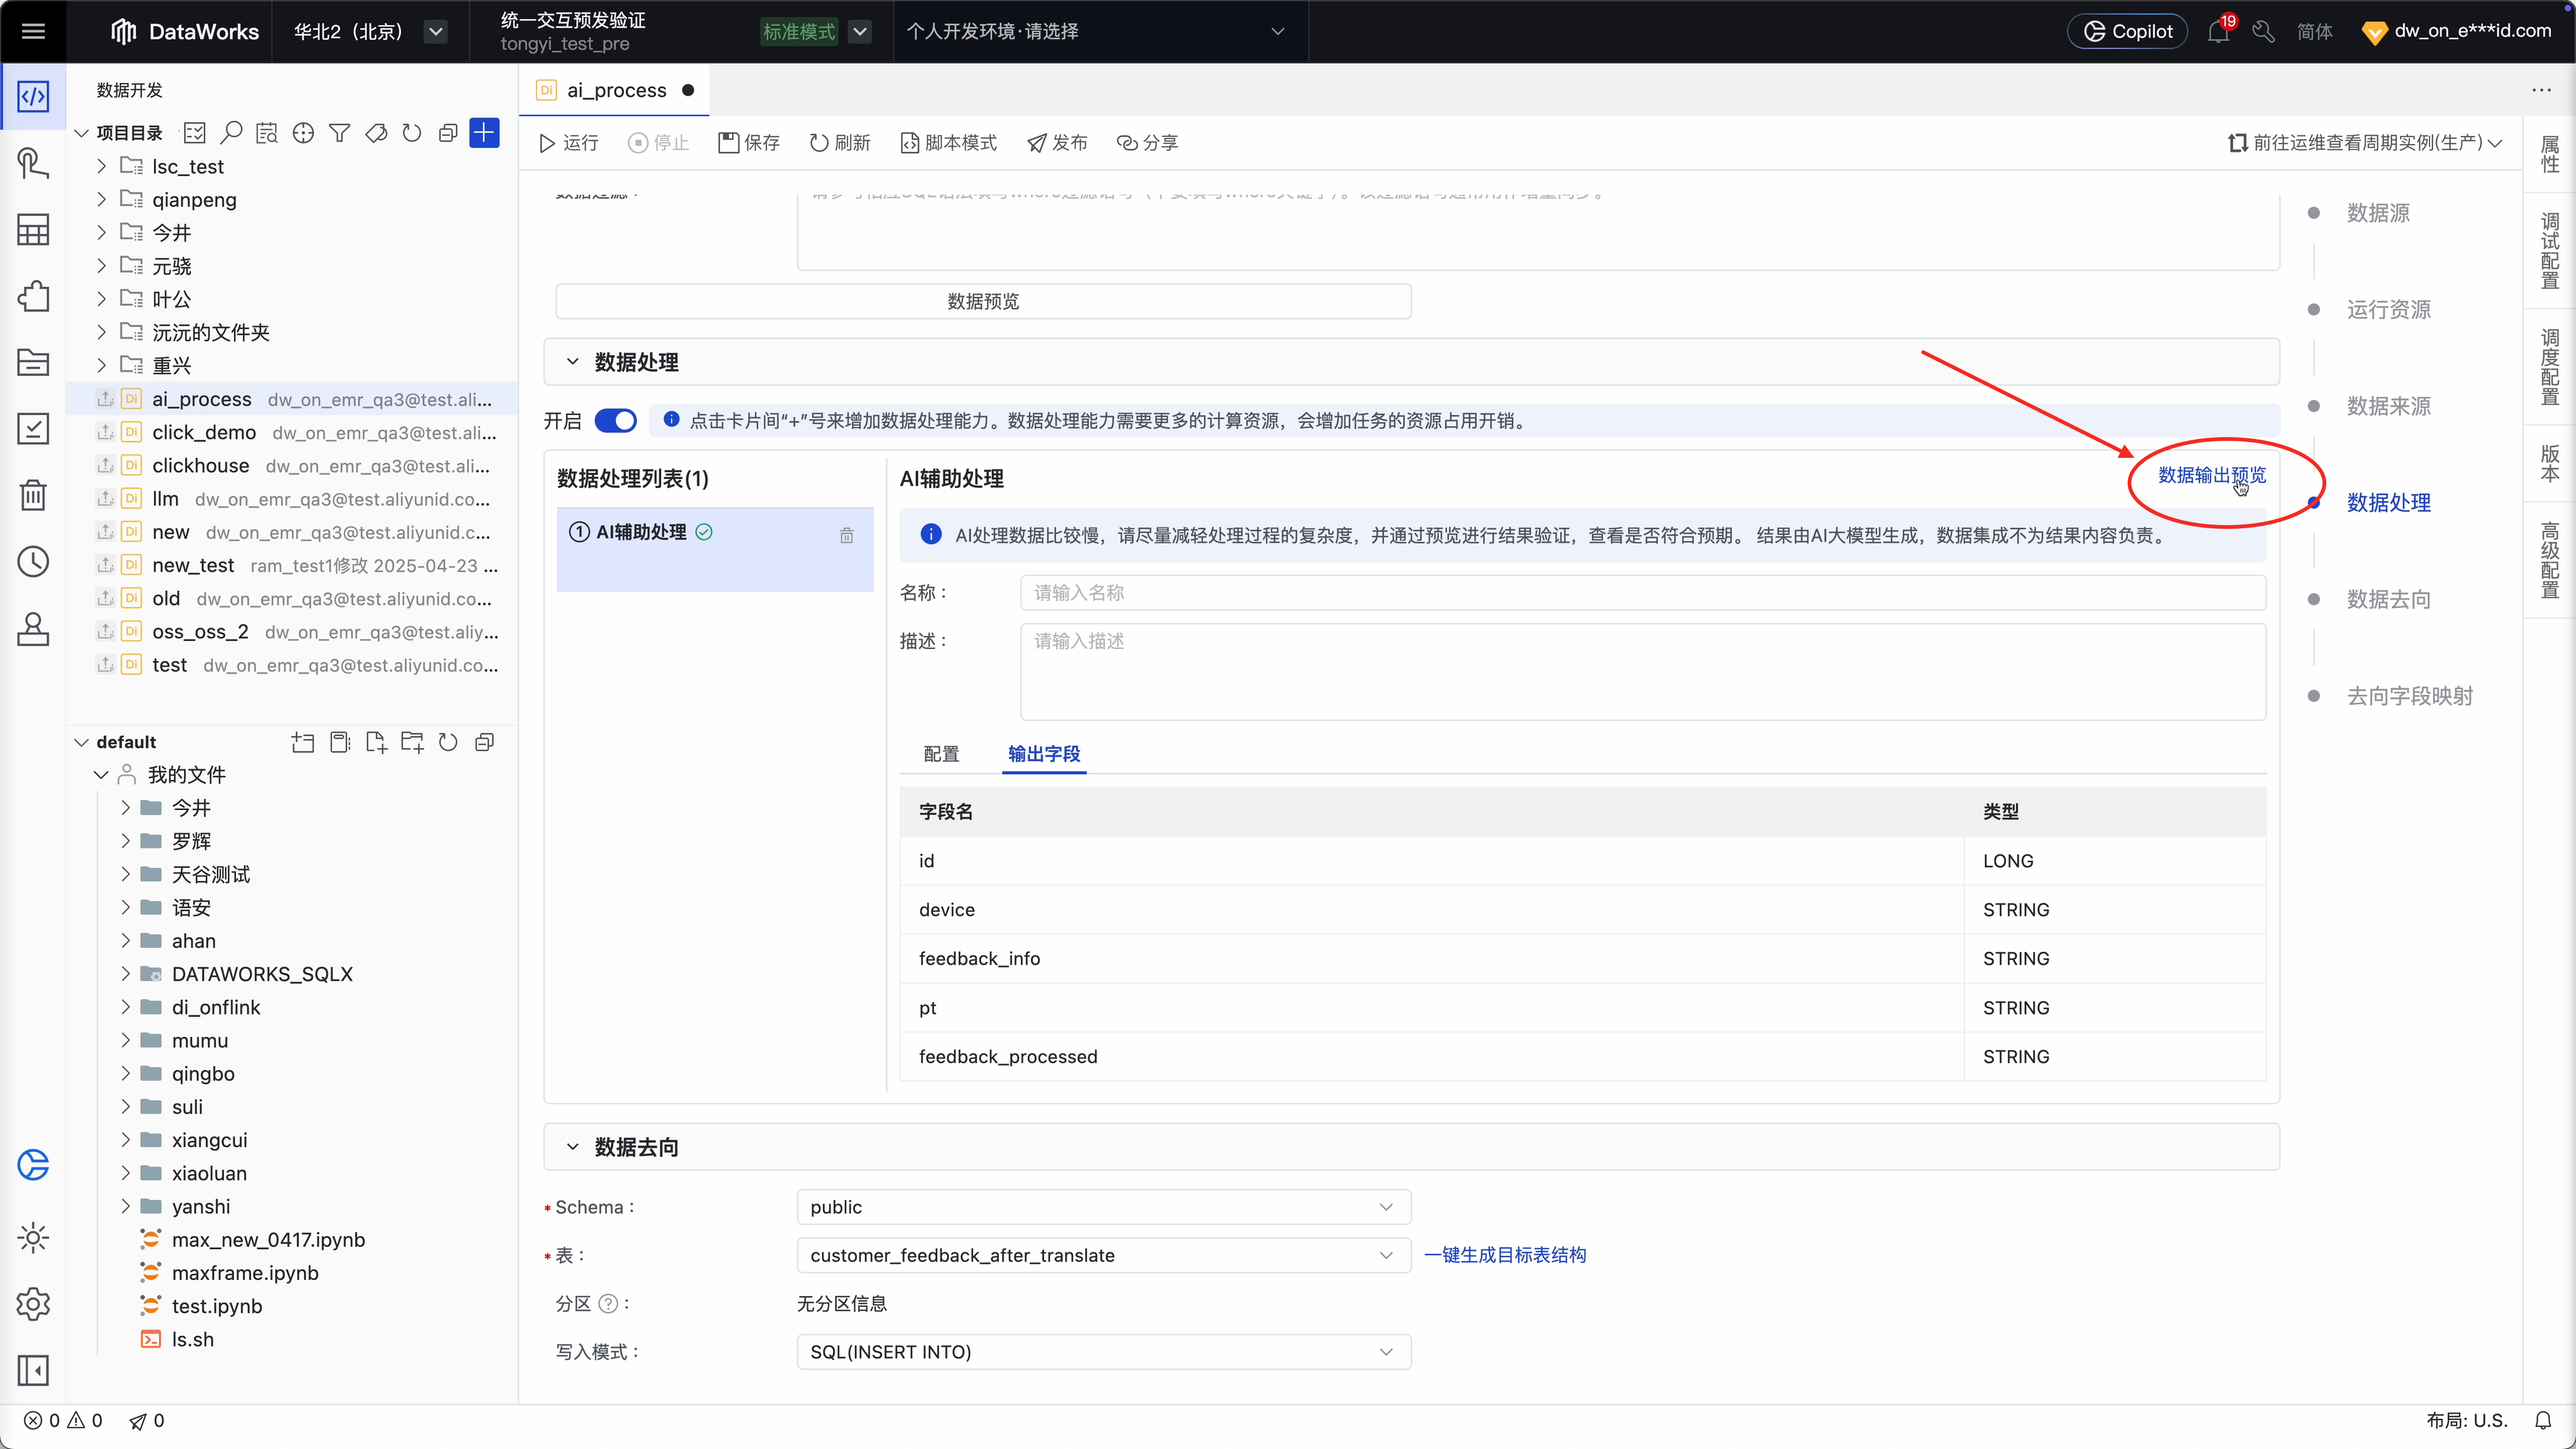Click the 一键生成目标表结构 link
Screen dimensions: 2576x1449
pos(1504,1254)
